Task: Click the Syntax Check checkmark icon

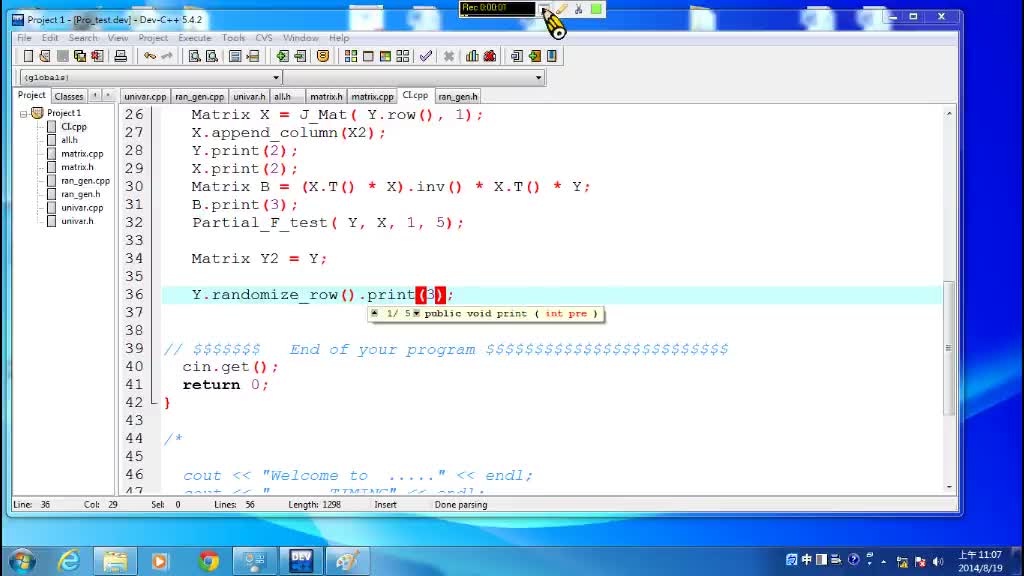Action: point(426,56)
